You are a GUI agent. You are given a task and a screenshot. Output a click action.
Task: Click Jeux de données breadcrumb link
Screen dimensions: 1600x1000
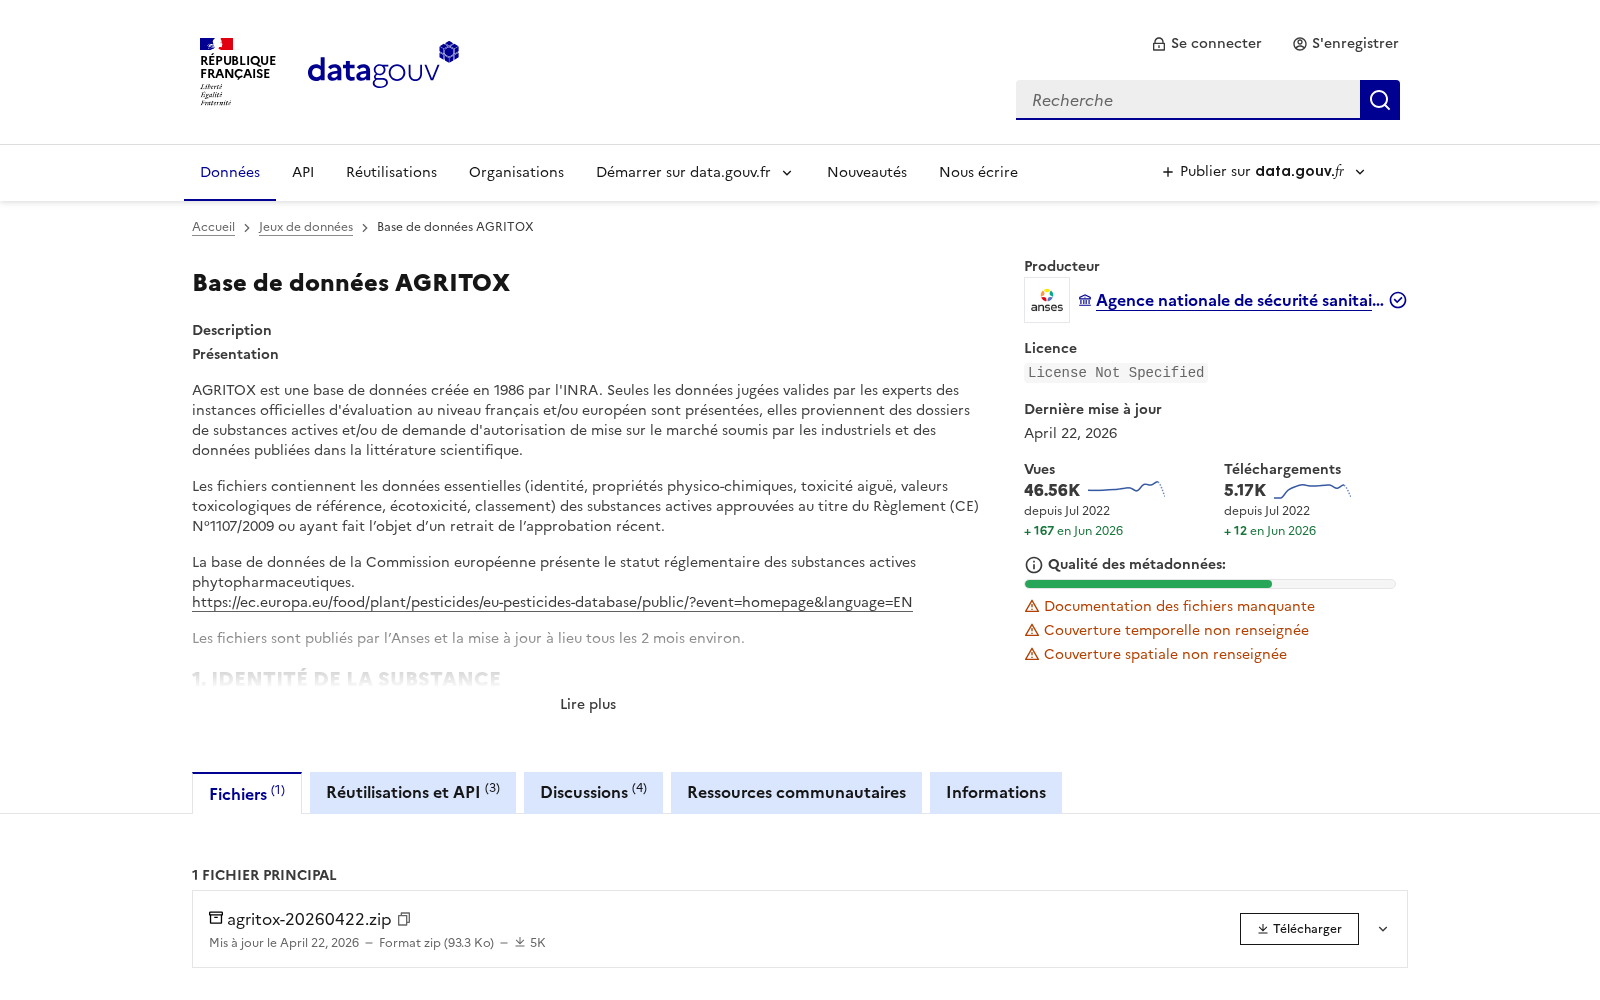pyautogui.click(x=306, y=227)
